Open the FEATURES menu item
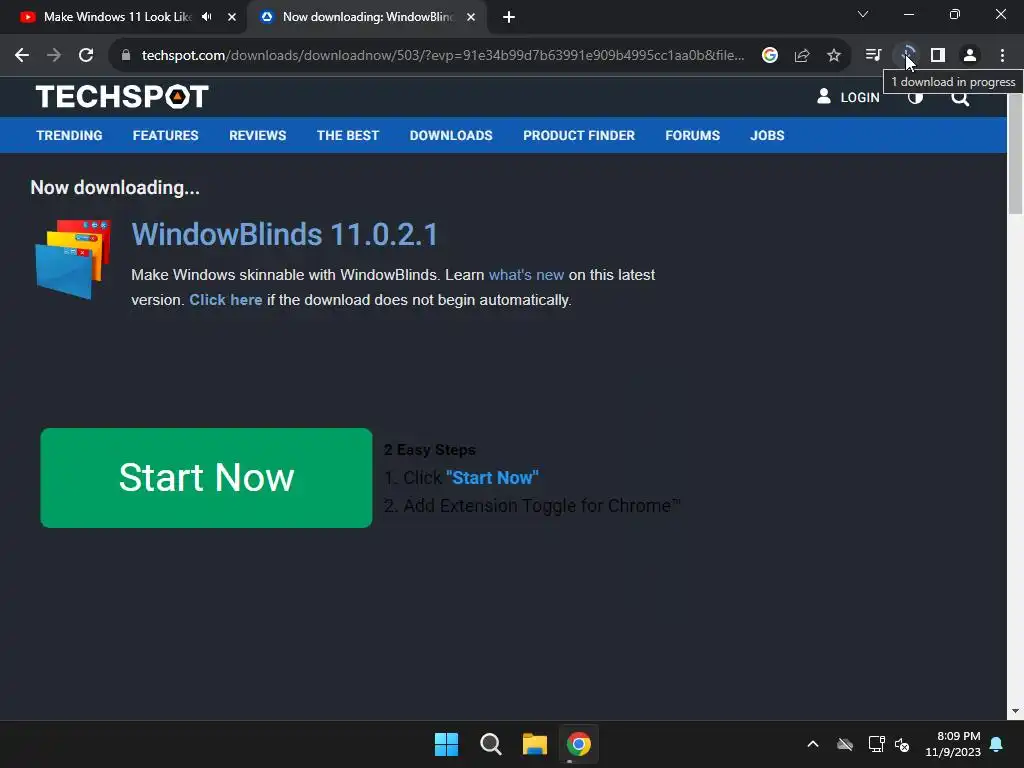This screenshot has width=1024, height=768. point(165,135)
